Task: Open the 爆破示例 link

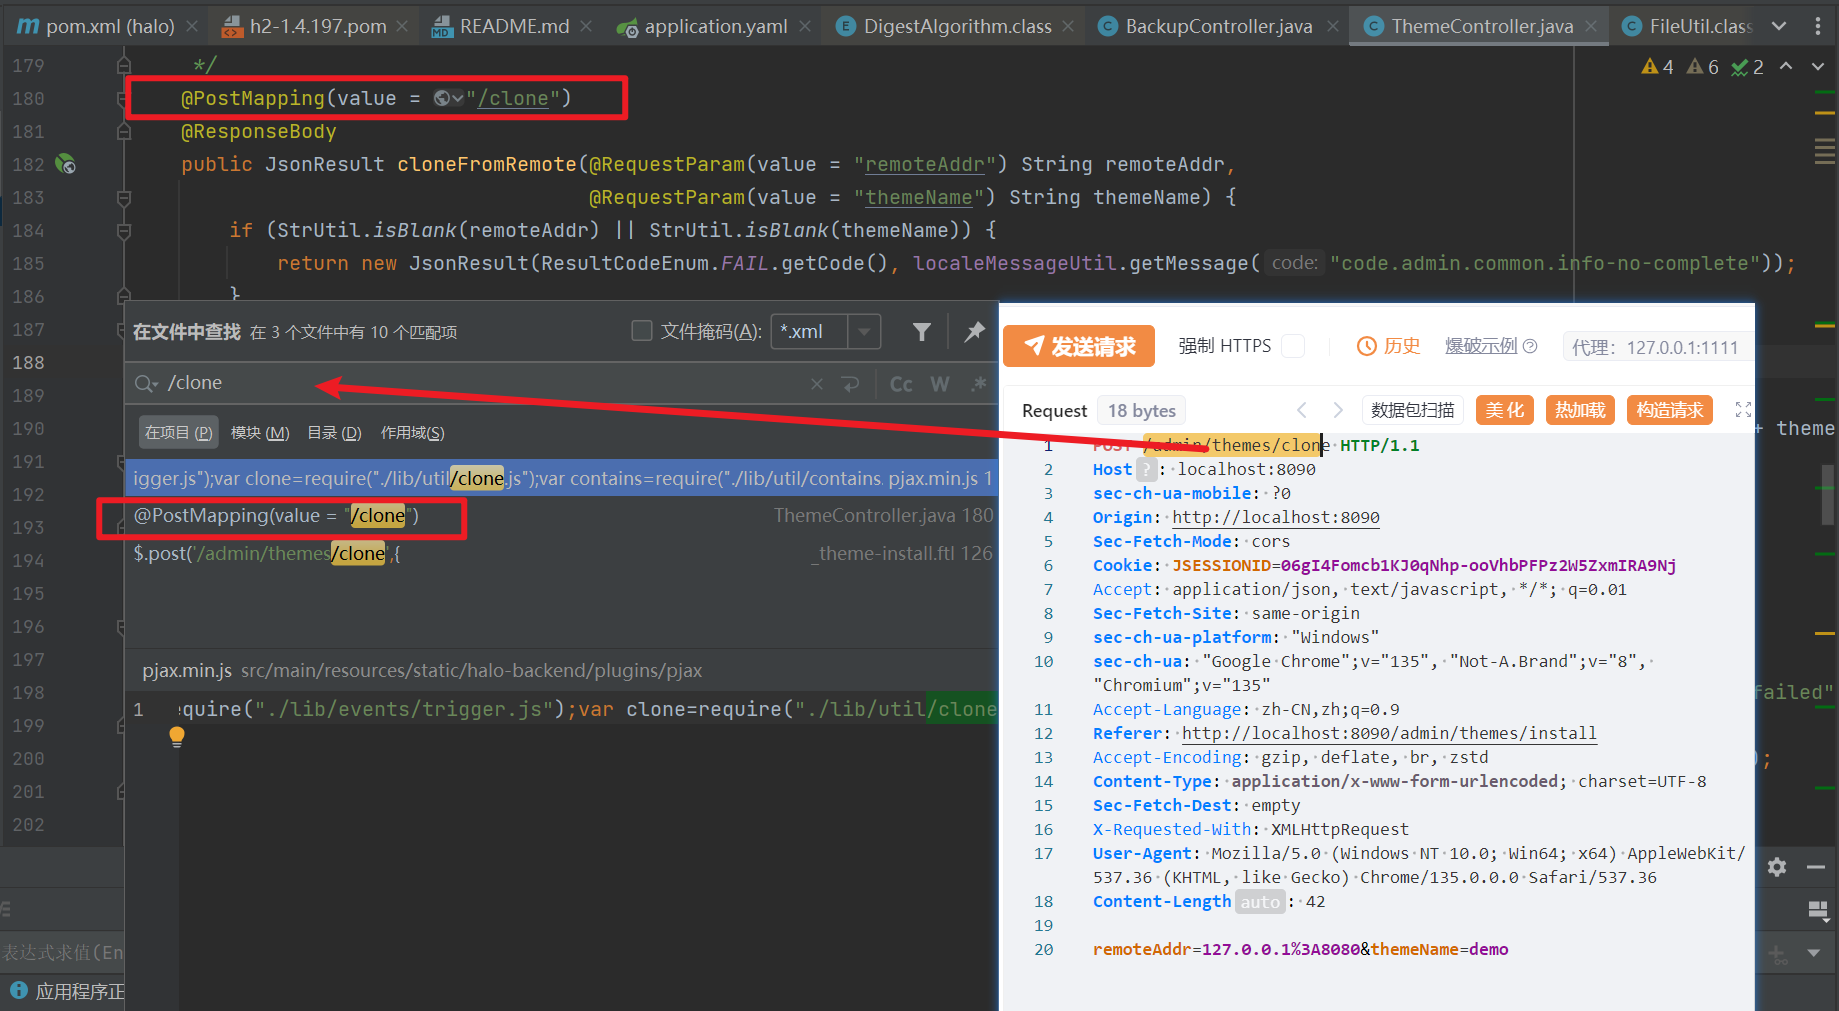Action: point(1481,346)
